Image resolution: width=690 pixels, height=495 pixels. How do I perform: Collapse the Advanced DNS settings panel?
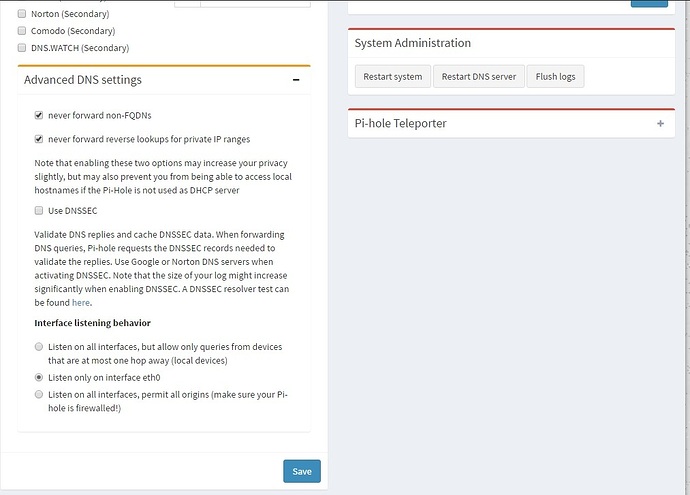(296, 80)
